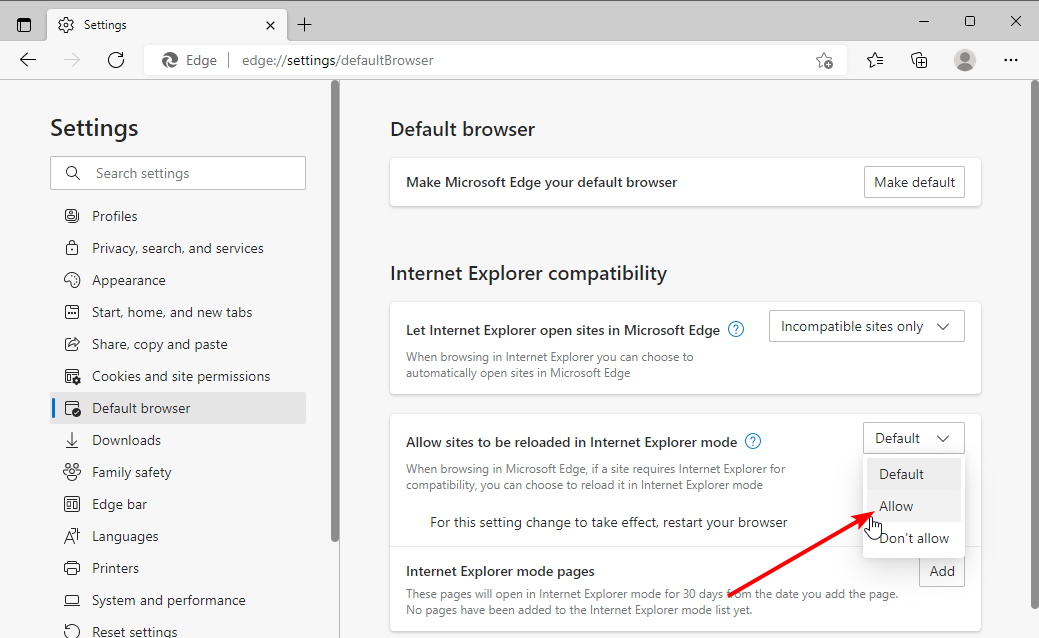The width and height of the screenshot is (1039, 638).
Task: Close the Settings tab
Action: (x=270, y=25)
